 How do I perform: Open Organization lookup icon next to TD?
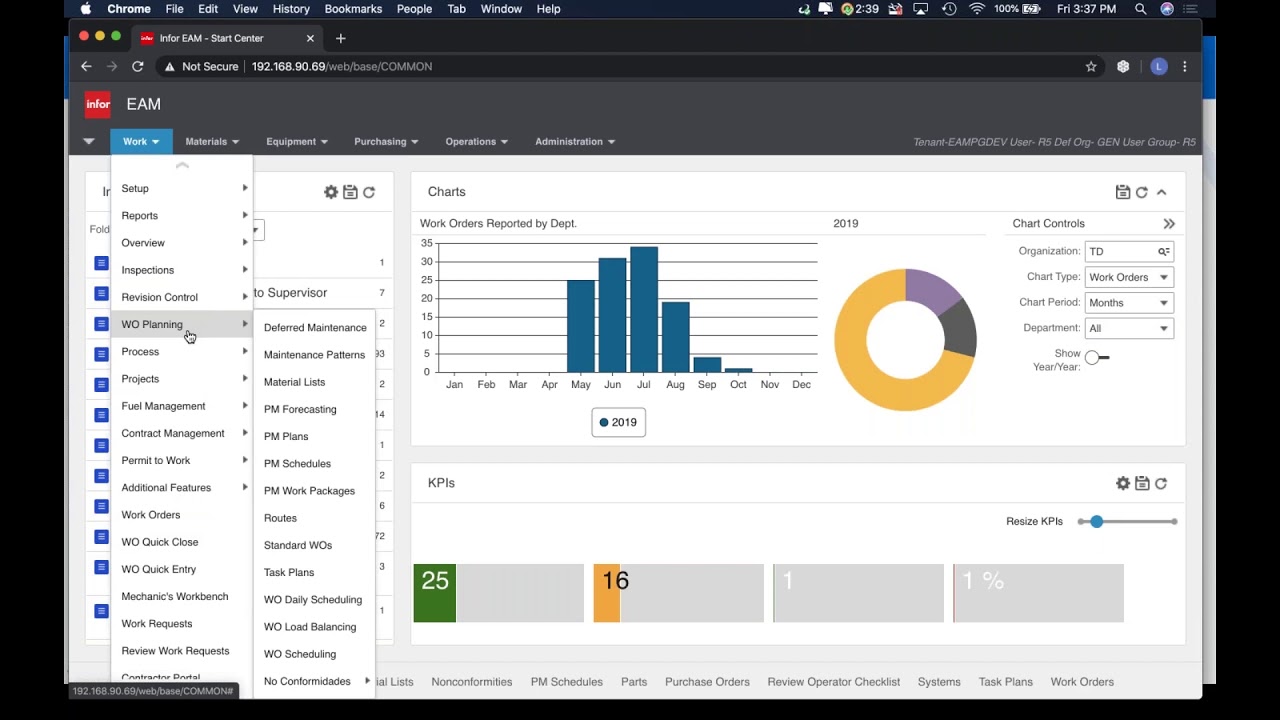(1164, 252)
